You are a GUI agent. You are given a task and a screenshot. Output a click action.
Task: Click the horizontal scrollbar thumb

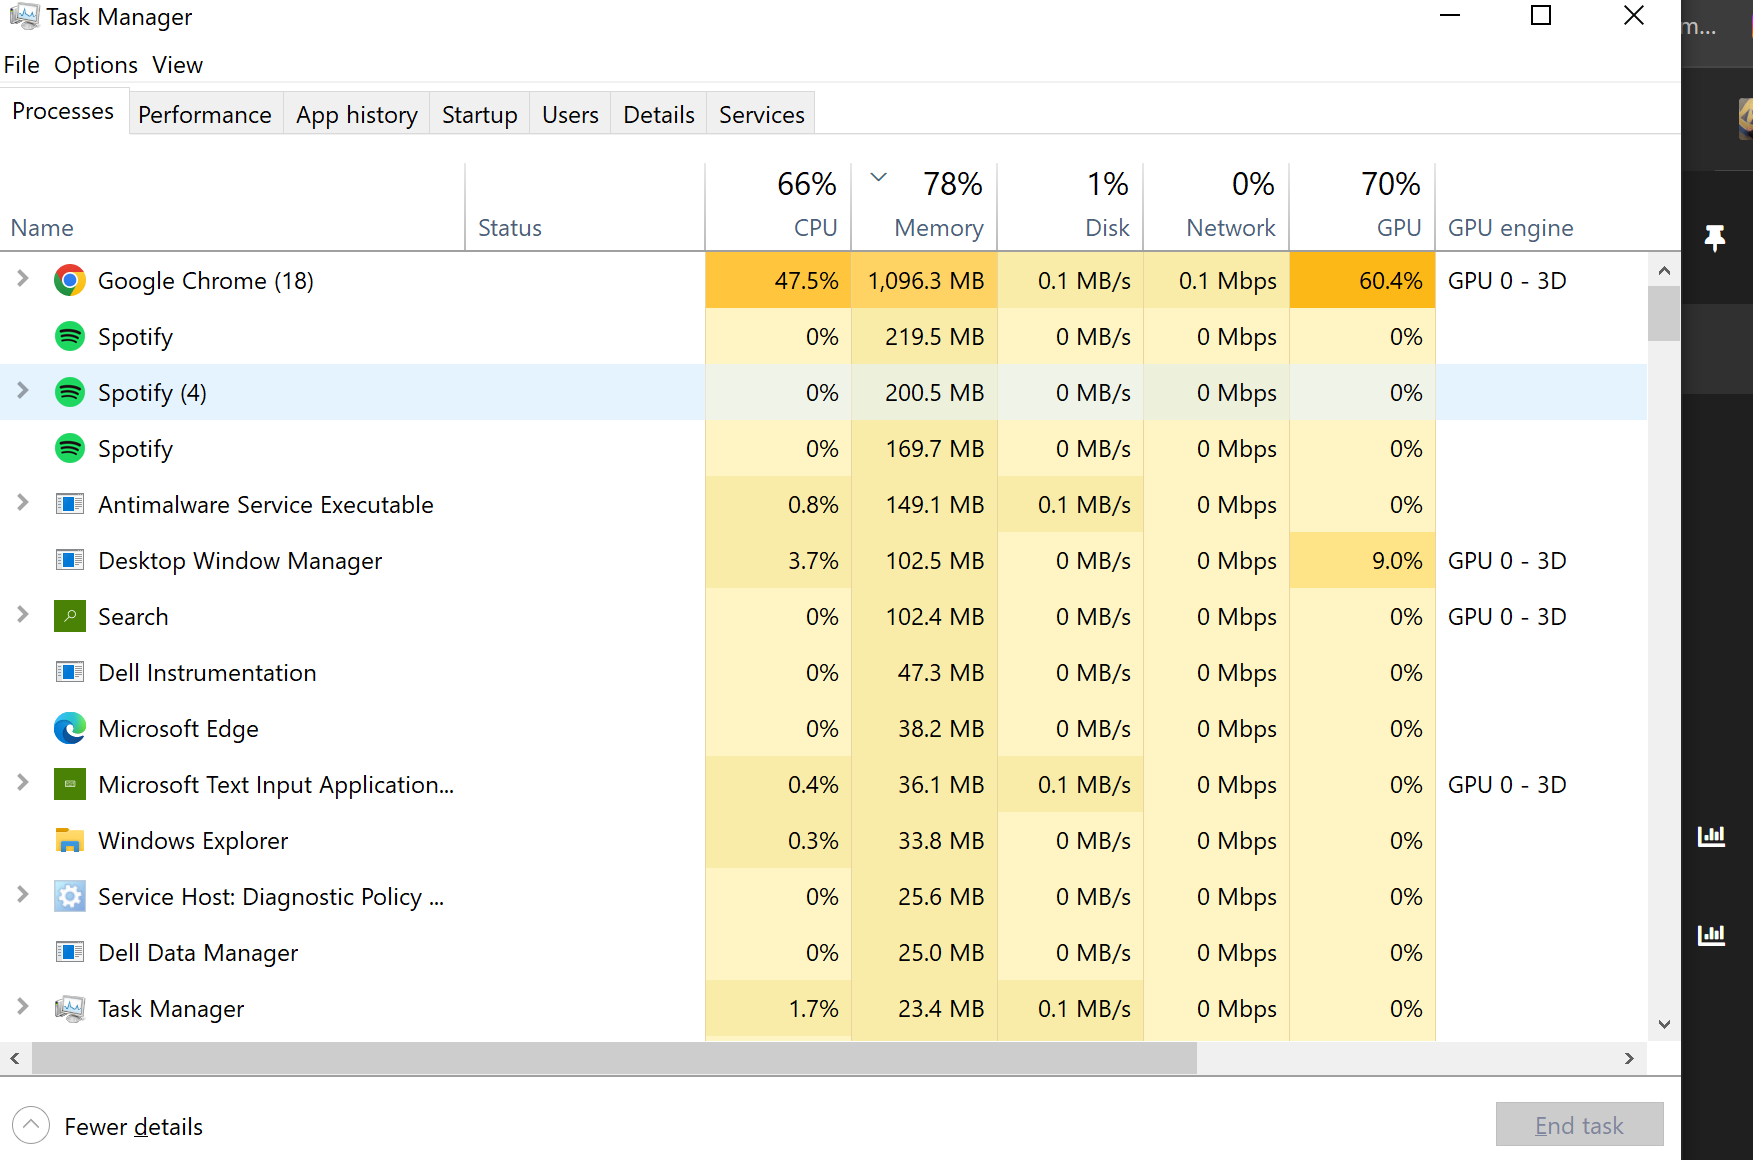(x=614, y=1058)
